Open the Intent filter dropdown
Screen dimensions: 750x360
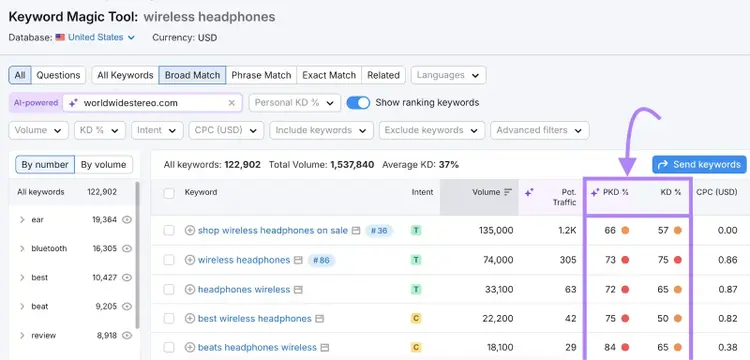pos(157,130)
